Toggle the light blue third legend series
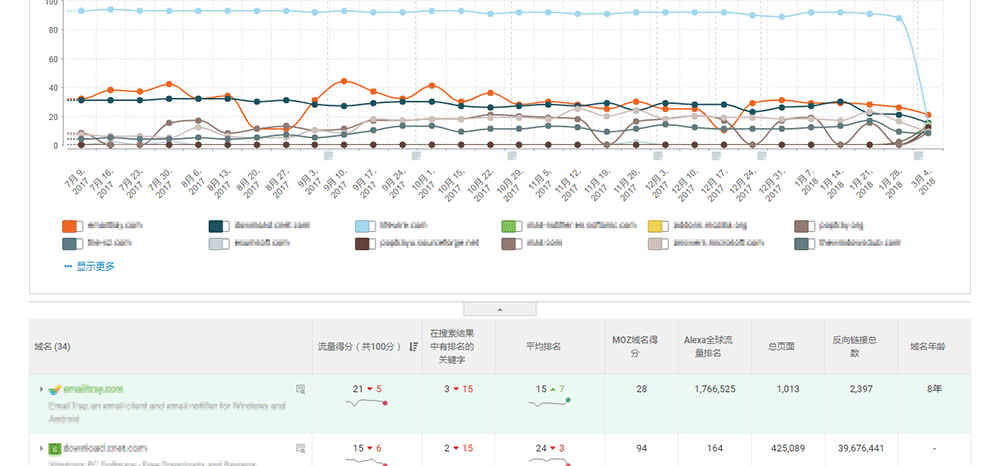Screen dimensions: 1000x466 point(364,226)
